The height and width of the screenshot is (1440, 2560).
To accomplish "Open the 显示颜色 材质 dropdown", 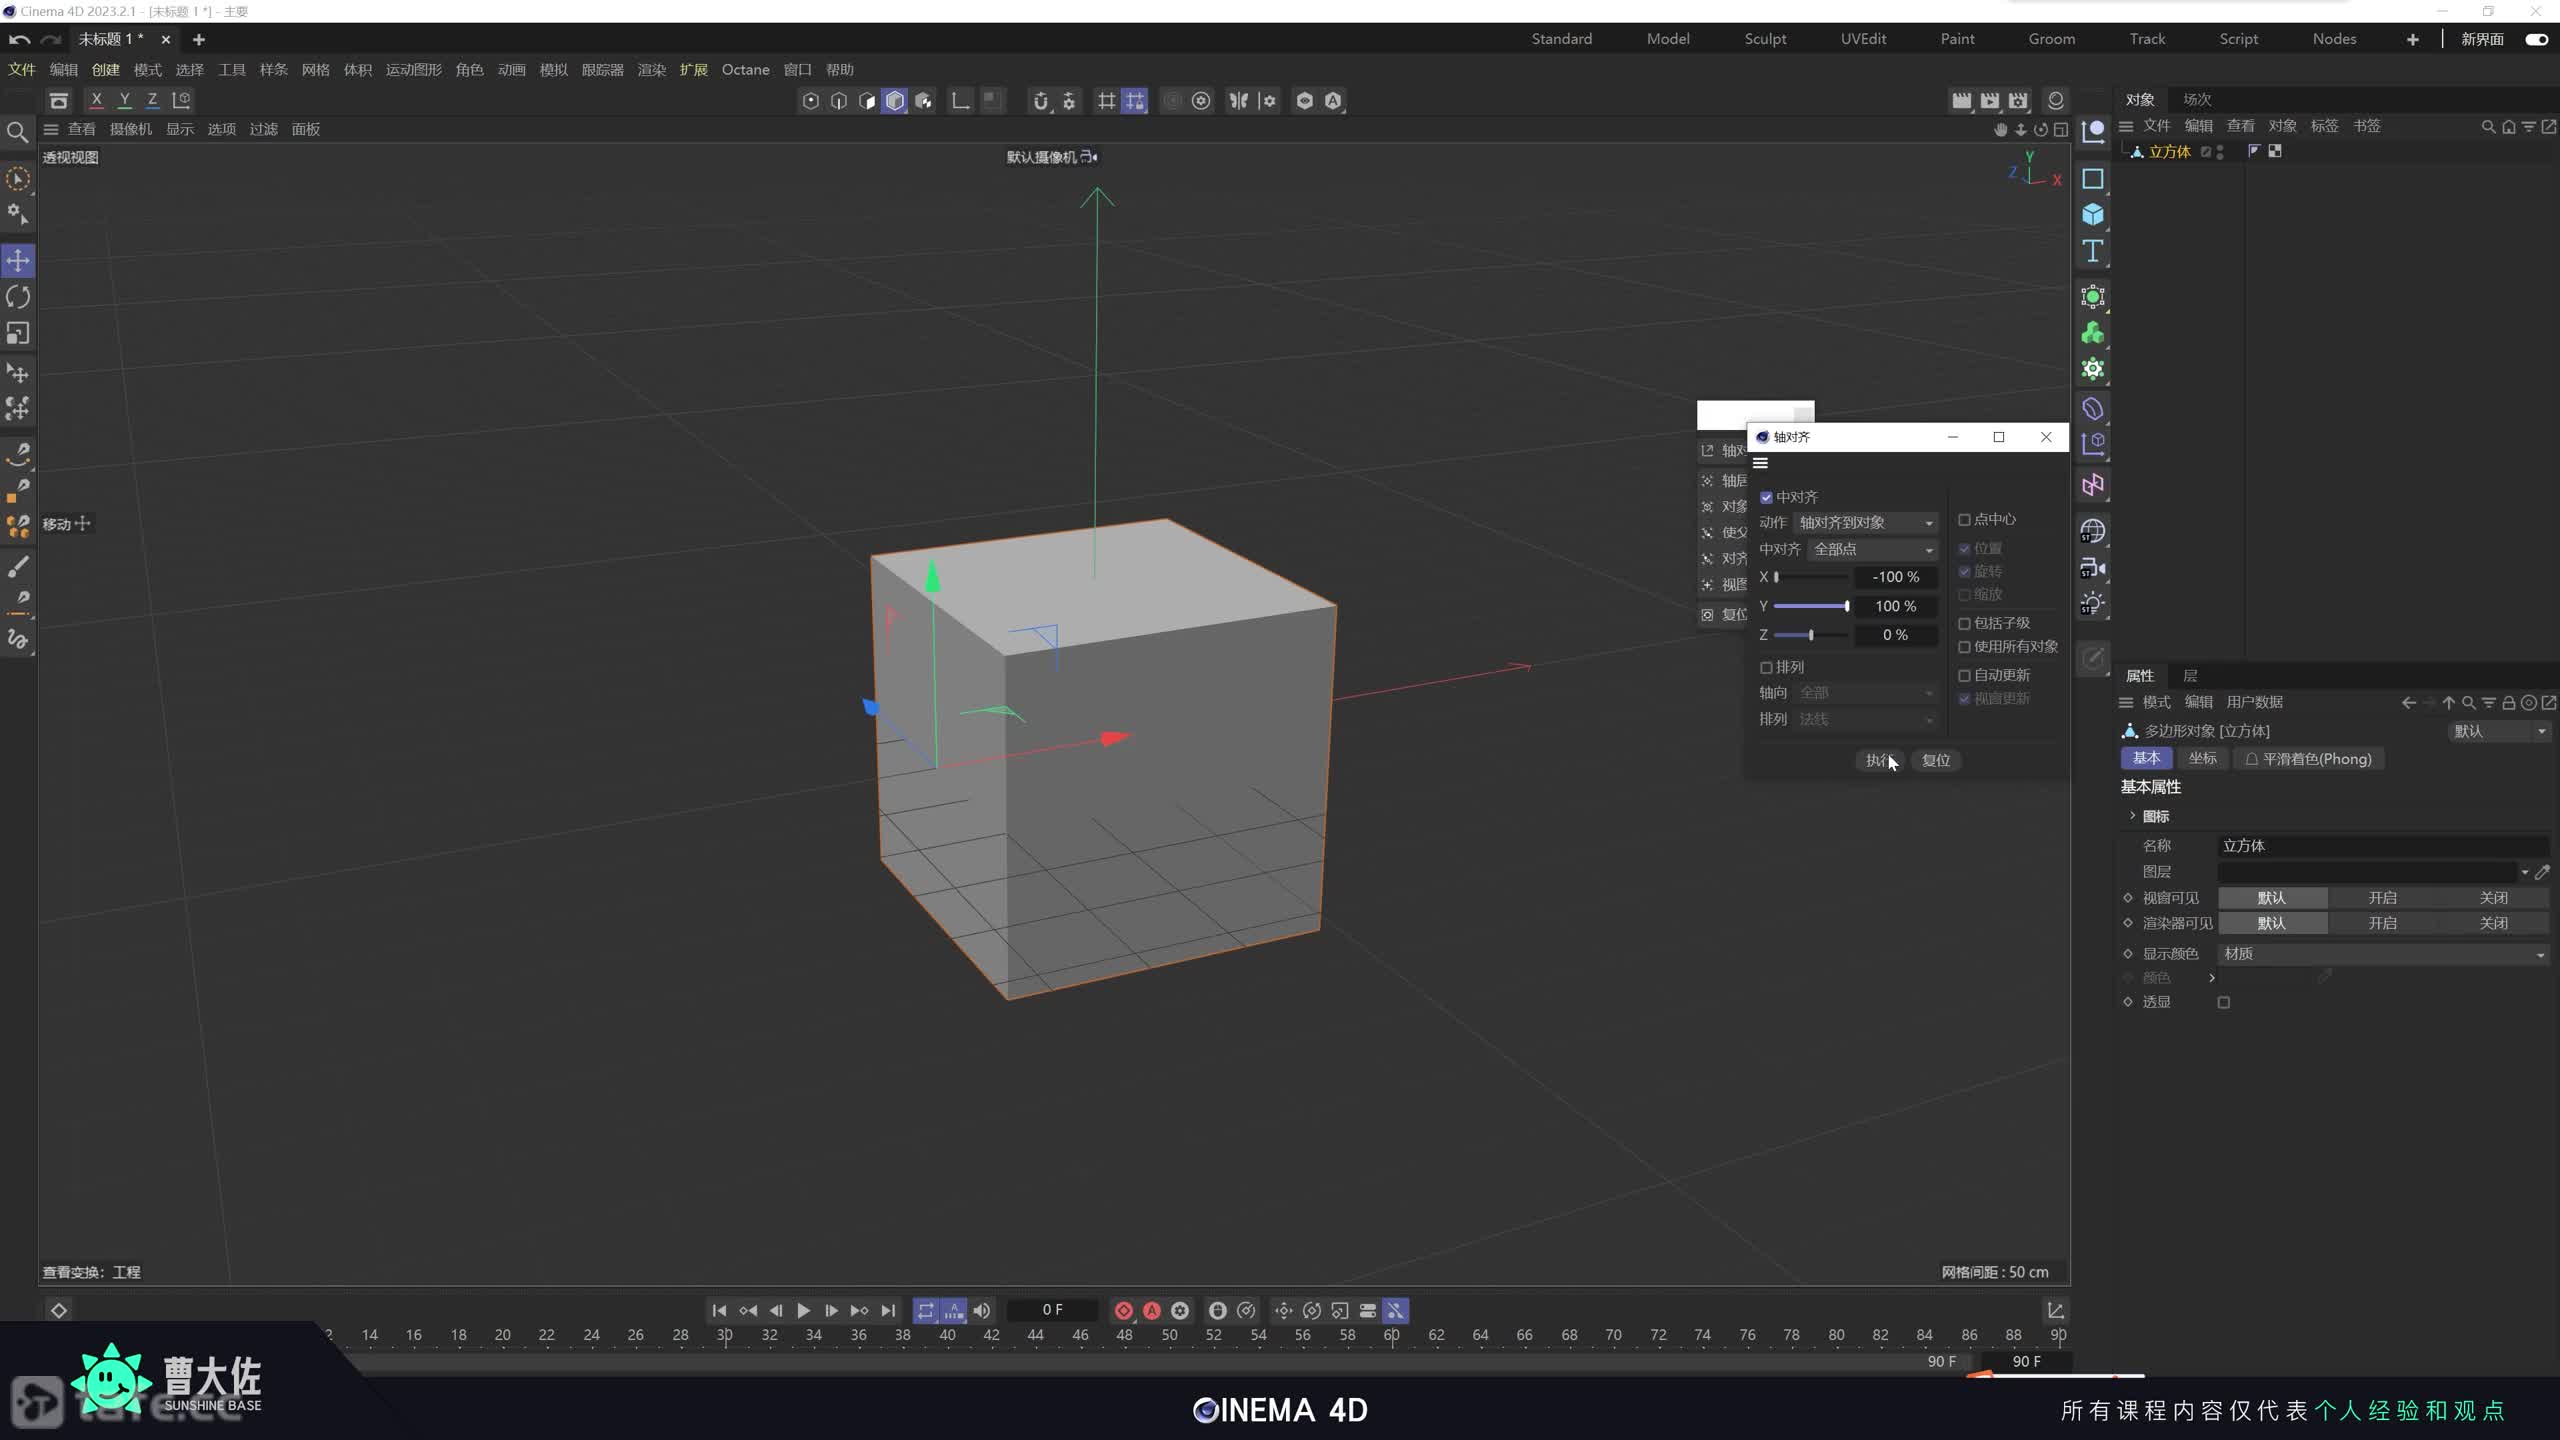I will click(2382, 954).
